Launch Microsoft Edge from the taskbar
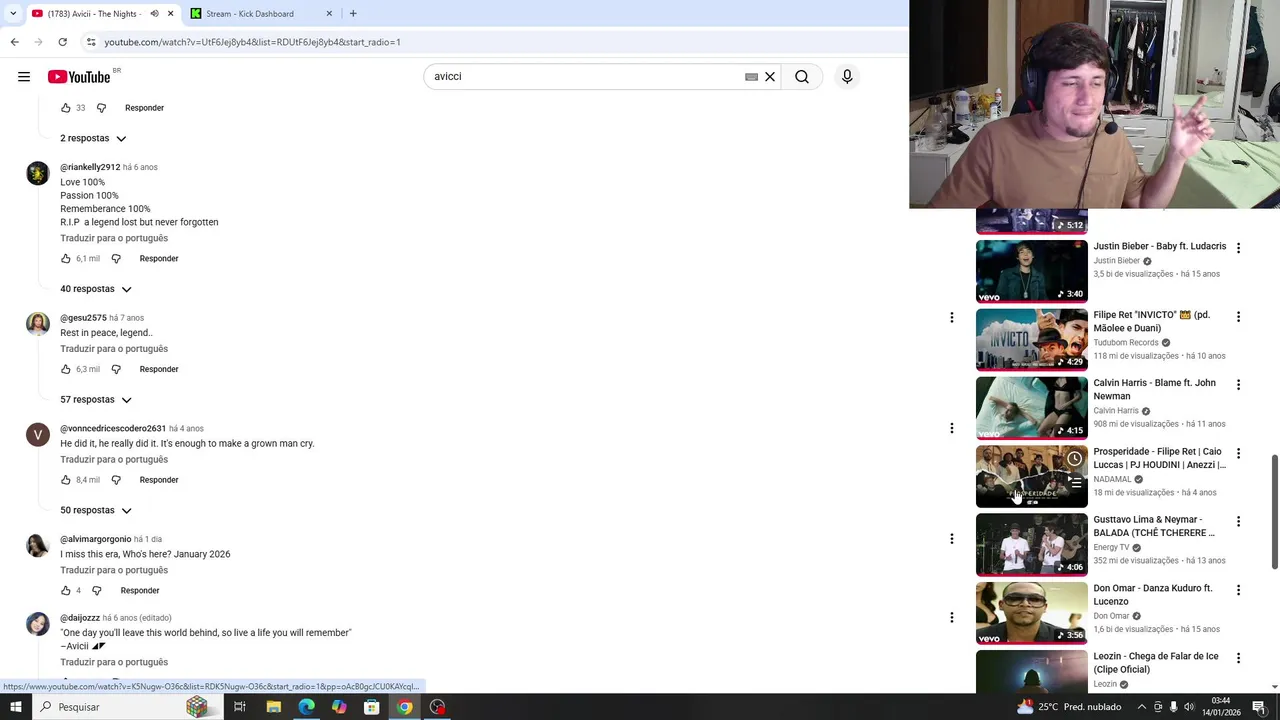 click(x=306, y=707)
